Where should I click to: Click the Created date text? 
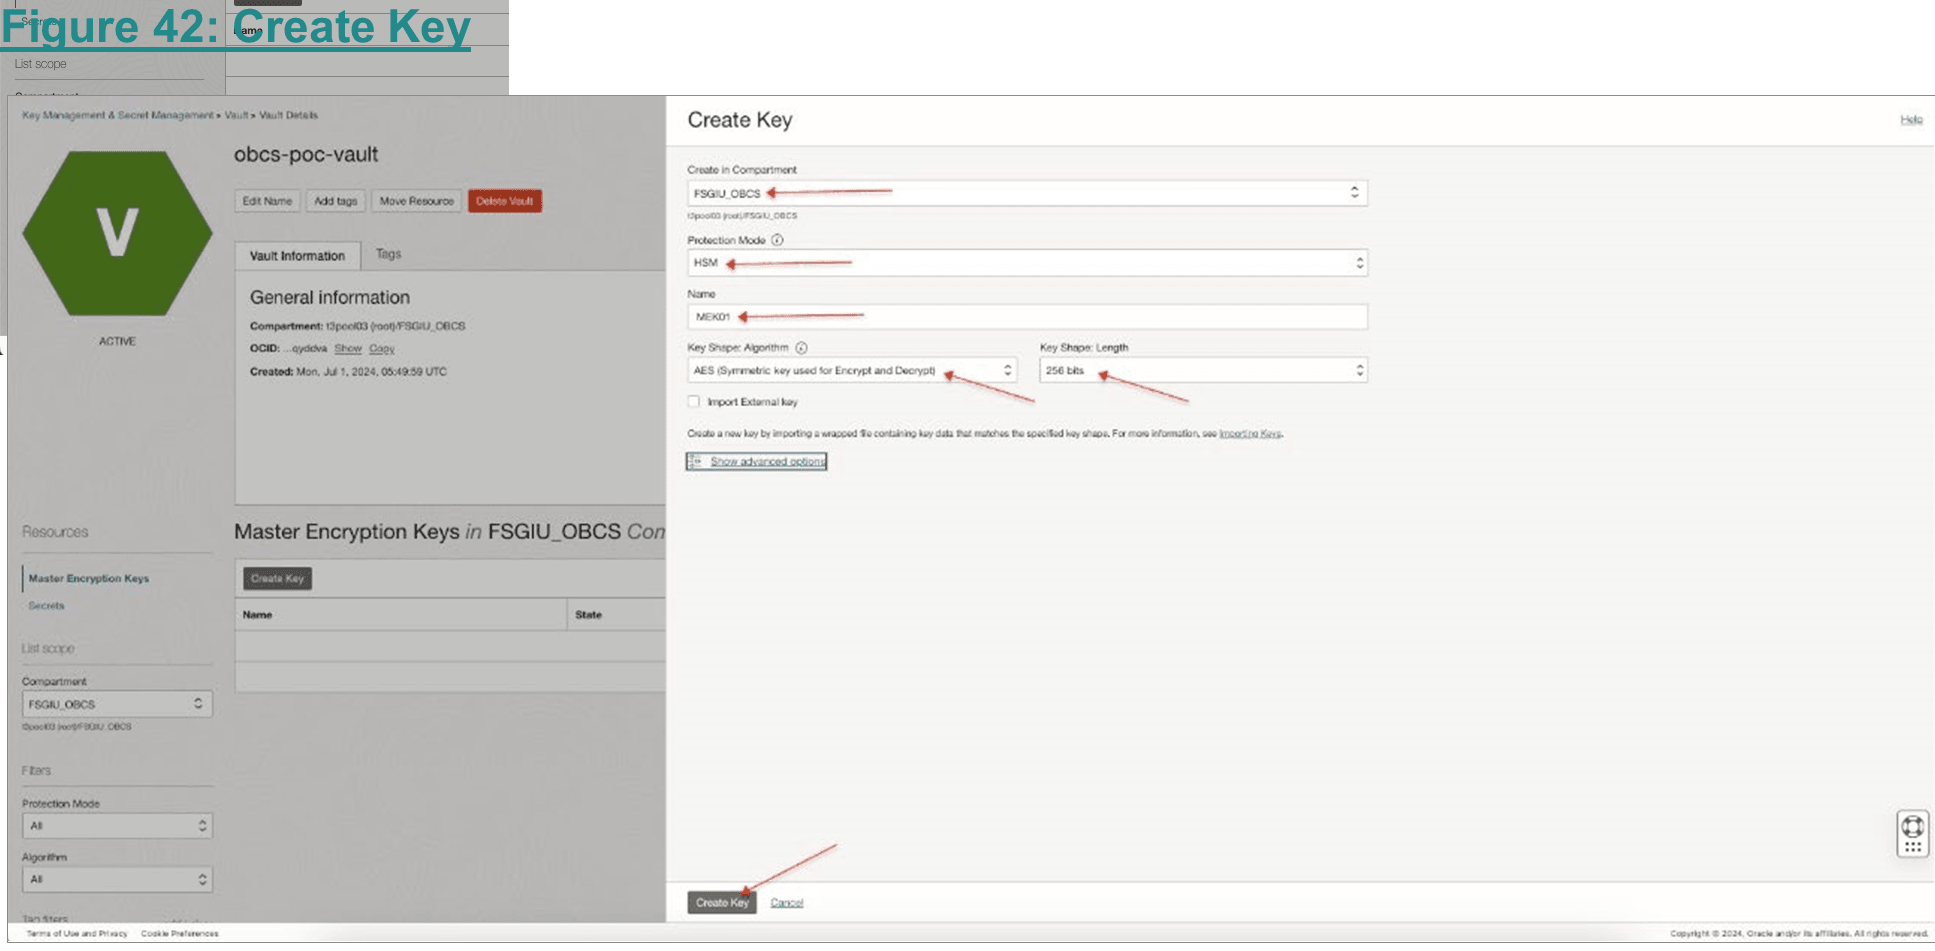coord(348,372)
